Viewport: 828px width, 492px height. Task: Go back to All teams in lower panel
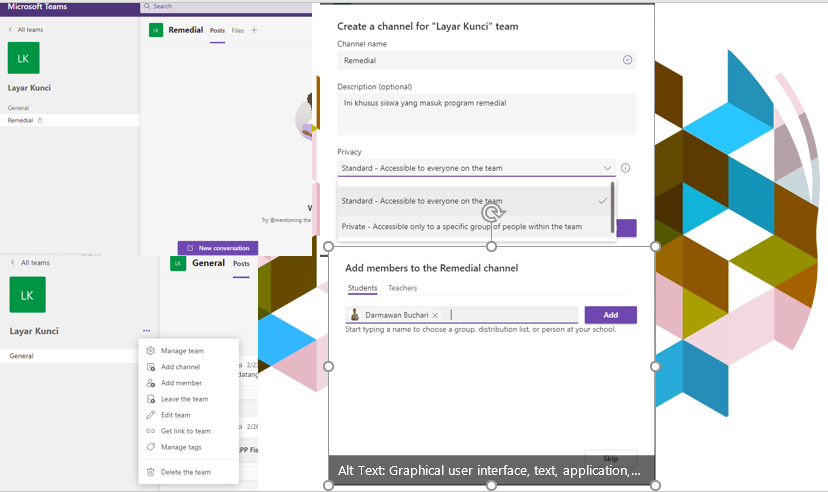[30, 262]
